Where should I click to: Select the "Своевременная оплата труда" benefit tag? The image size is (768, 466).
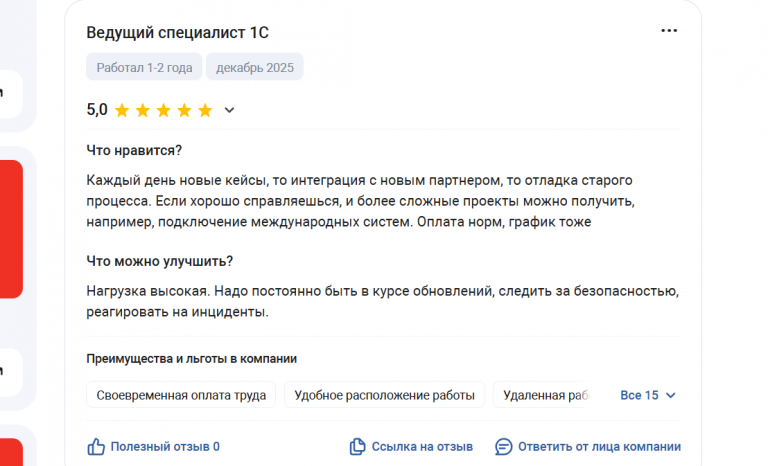click(x=181, y=395)
